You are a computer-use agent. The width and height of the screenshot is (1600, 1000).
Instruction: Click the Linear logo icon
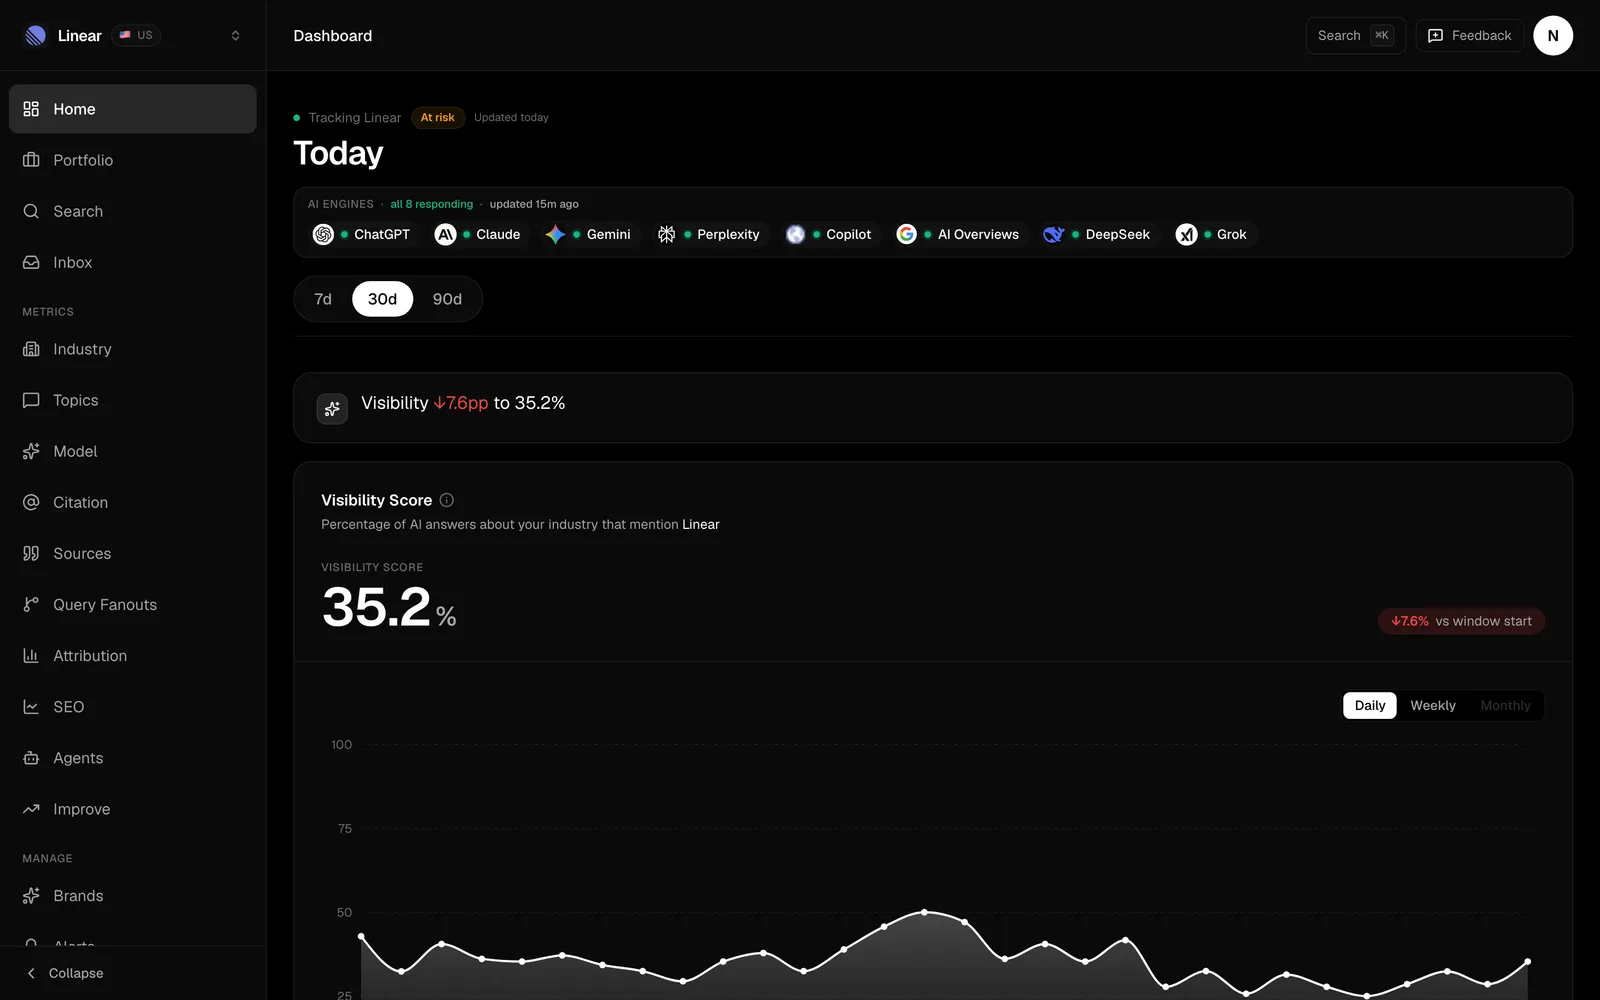[35, 36]
